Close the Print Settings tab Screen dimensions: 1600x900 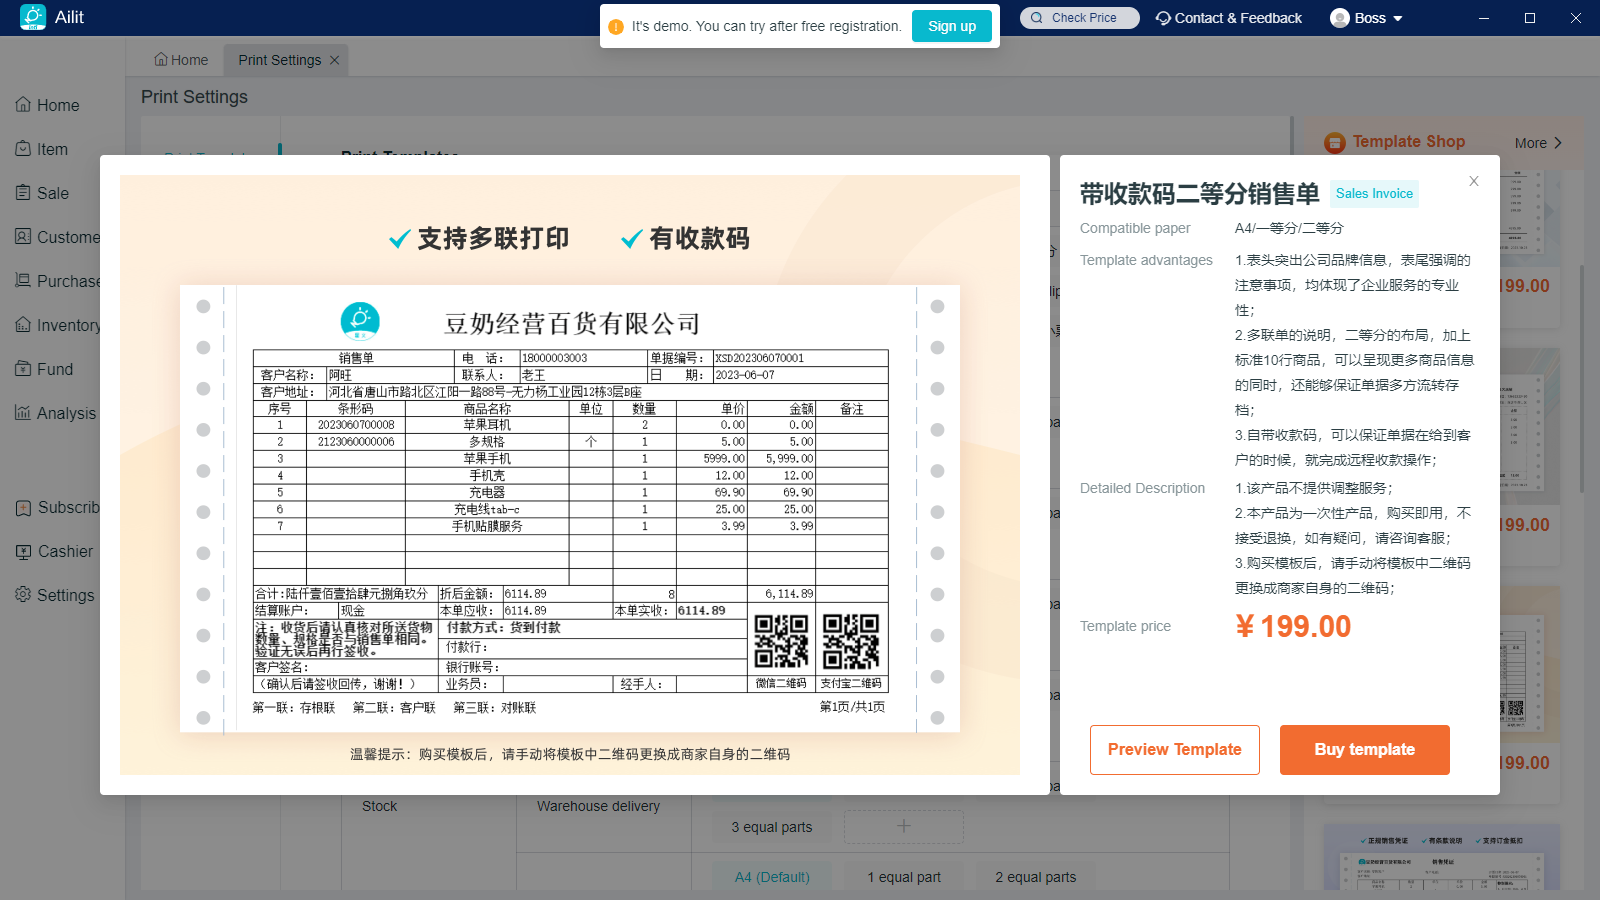(335, 60)
